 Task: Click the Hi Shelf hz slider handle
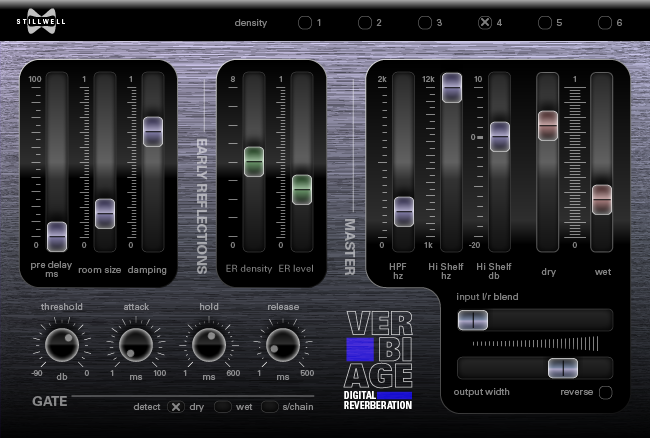(452, 88)
